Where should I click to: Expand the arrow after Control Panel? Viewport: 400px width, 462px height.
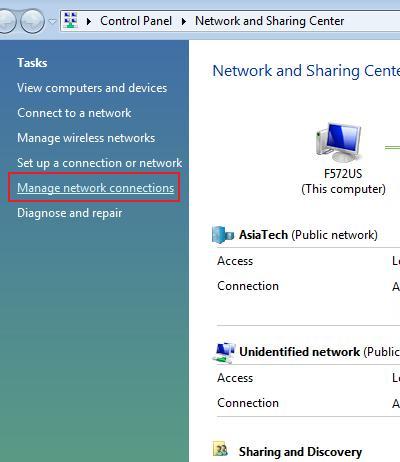pos(184,21)
